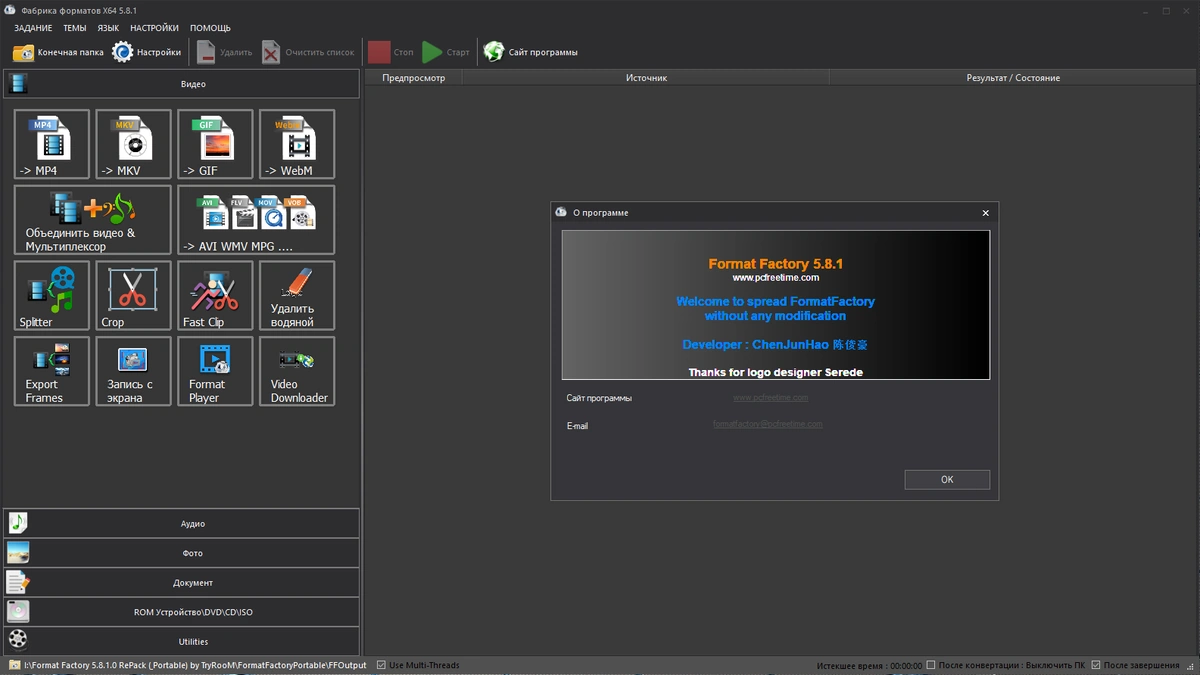Collapse the Видео category section
Image resolution: width=1200 pixels, height=675 pixels.
181,84
